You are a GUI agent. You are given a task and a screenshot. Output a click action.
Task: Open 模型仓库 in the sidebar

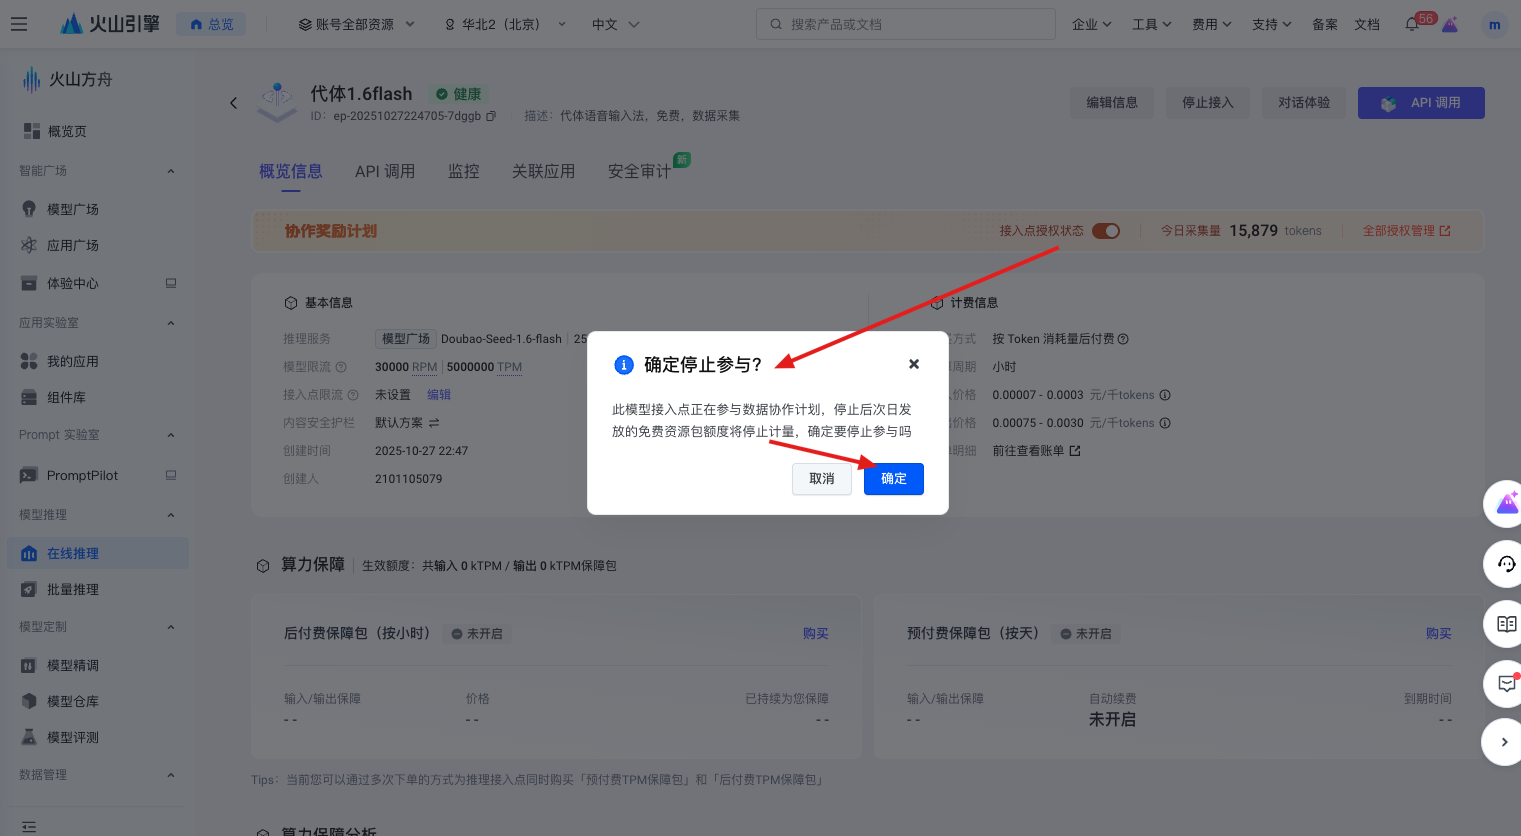pos(98,701)
